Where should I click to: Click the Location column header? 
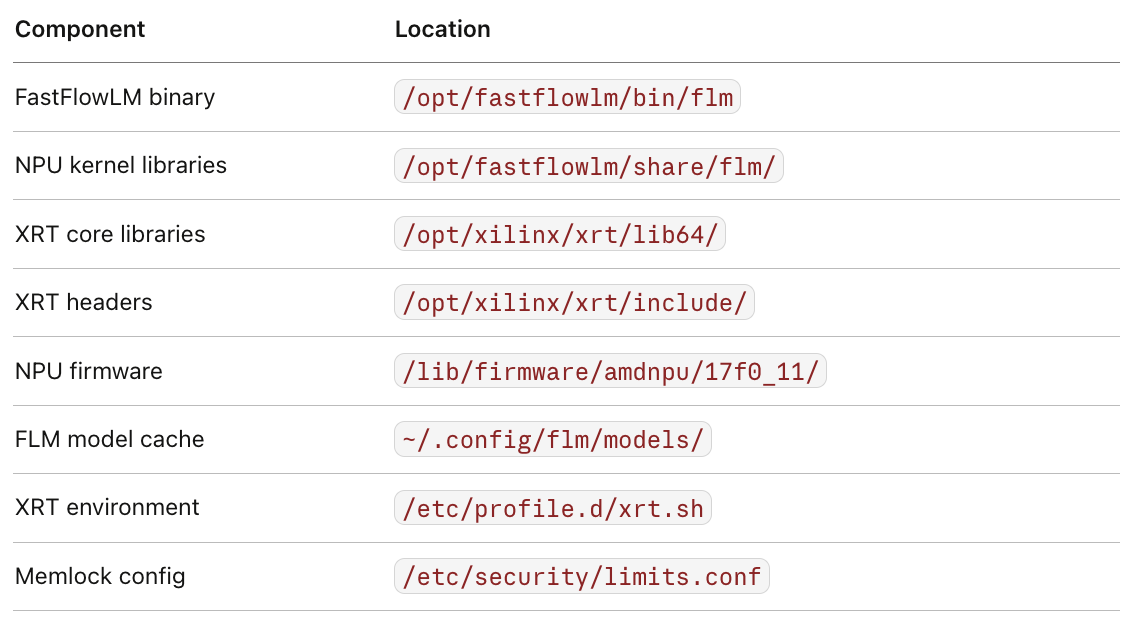coord(442,29)
